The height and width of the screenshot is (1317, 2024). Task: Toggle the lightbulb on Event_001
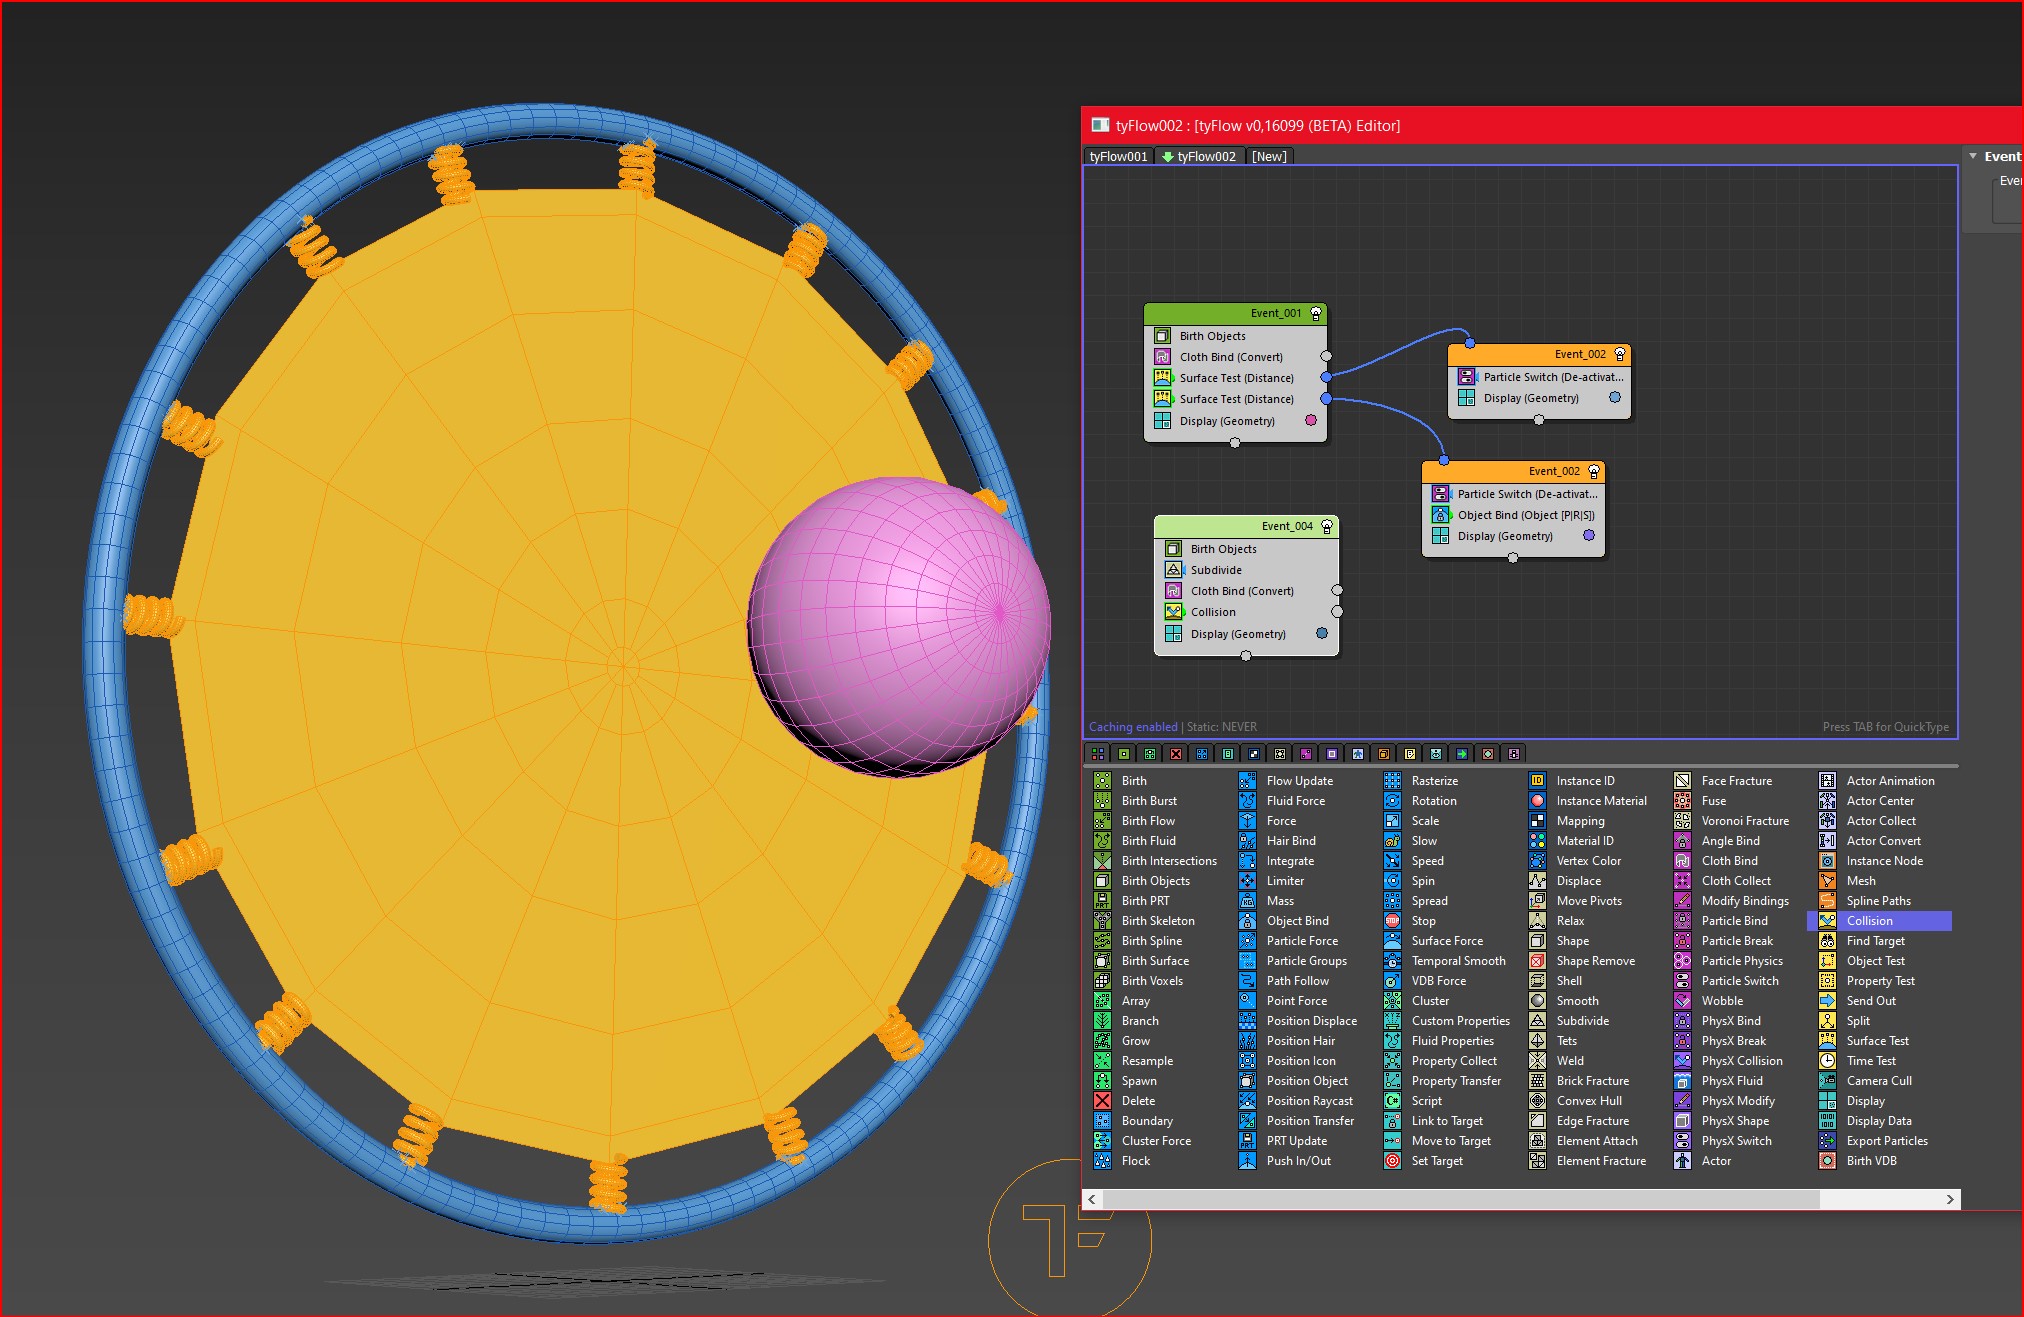(1316, 313)
